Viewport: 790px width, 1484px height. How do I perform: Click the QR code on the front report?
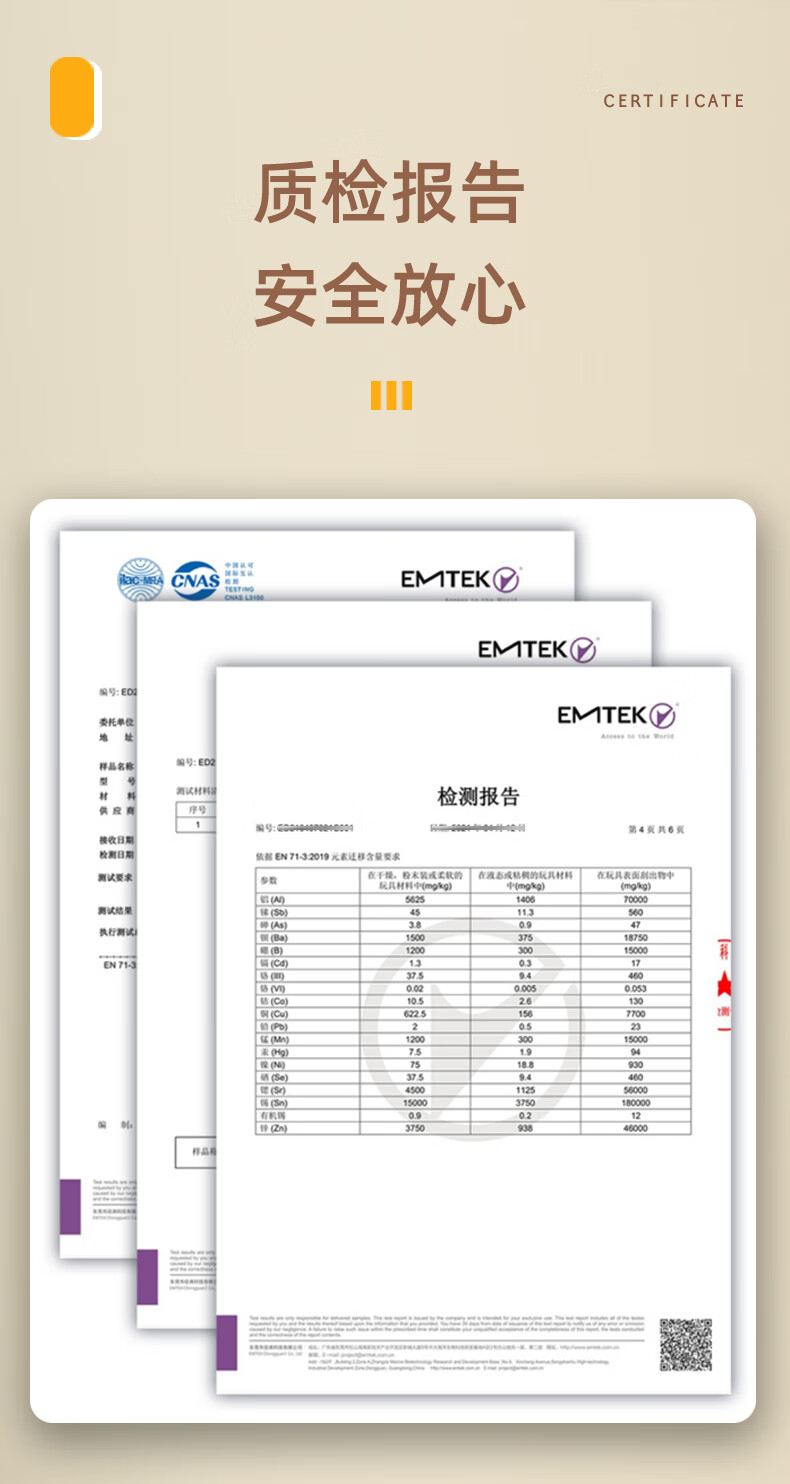[x=685, y=1345]
